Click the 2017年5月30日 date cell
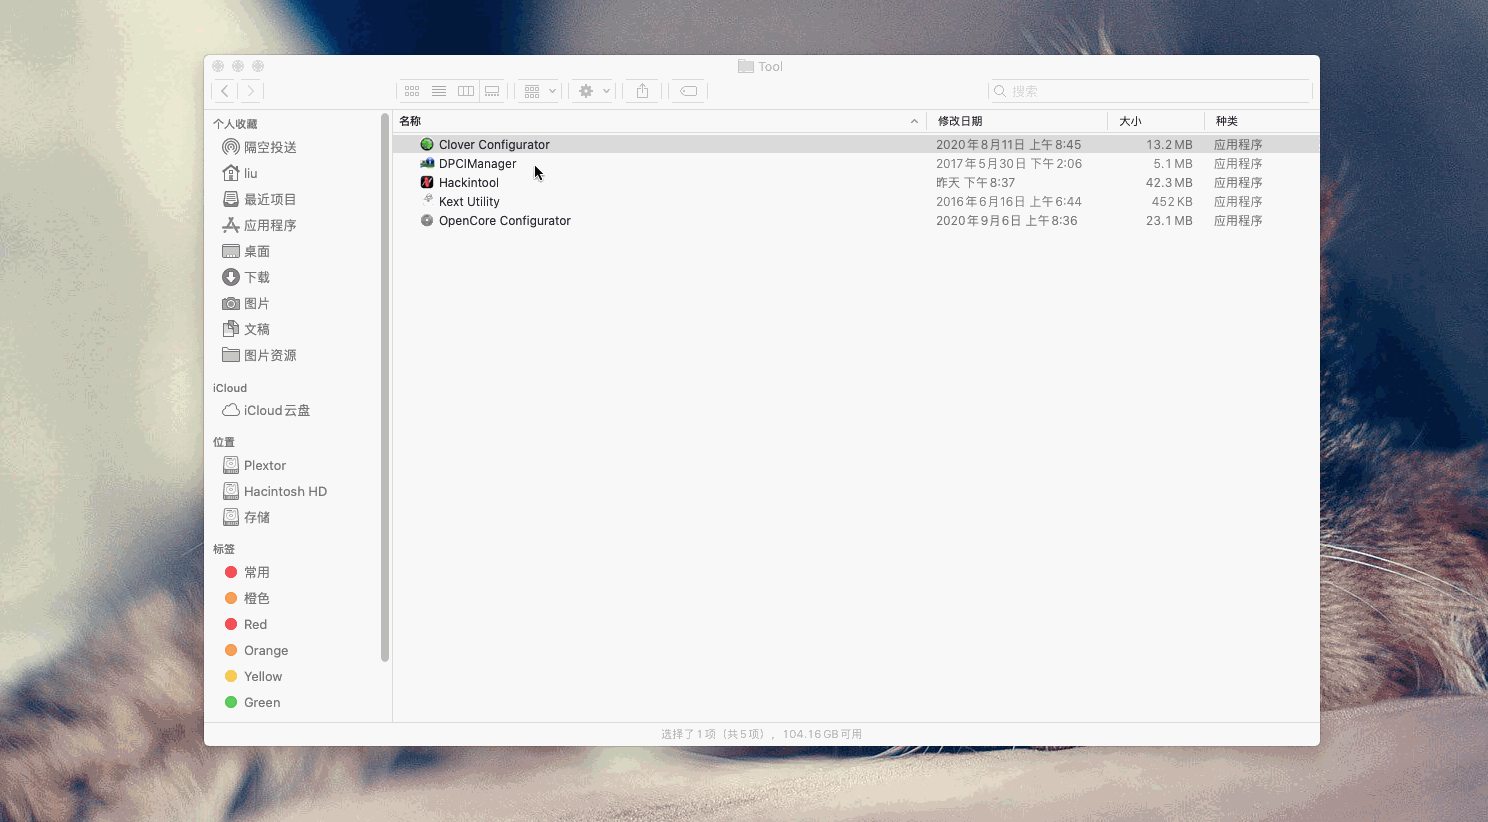Viewport: 1488px width, 822px height. [1009, 163]
